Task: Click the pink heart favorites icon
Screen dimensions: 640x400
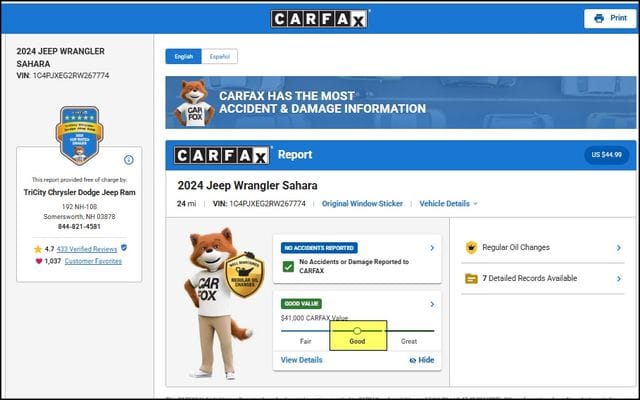Action: pos(39,261)
